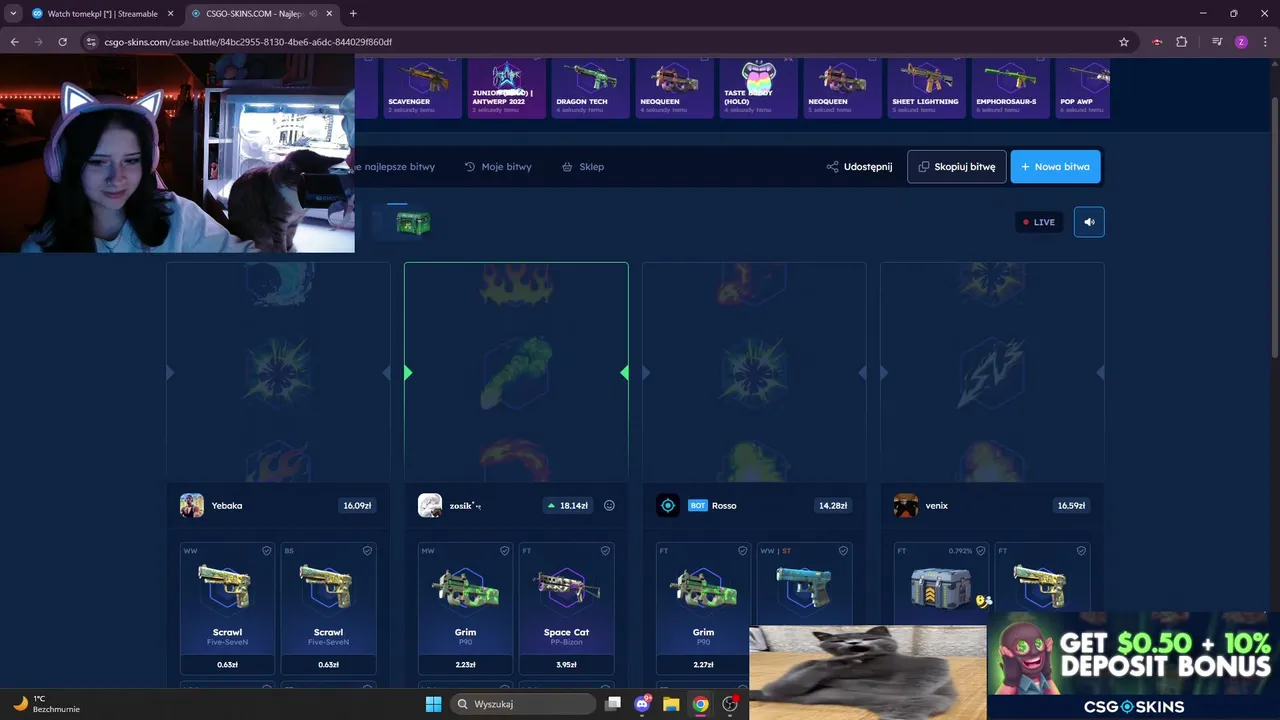Click the BOT badge beside Rosso

[x=698, y=505]
